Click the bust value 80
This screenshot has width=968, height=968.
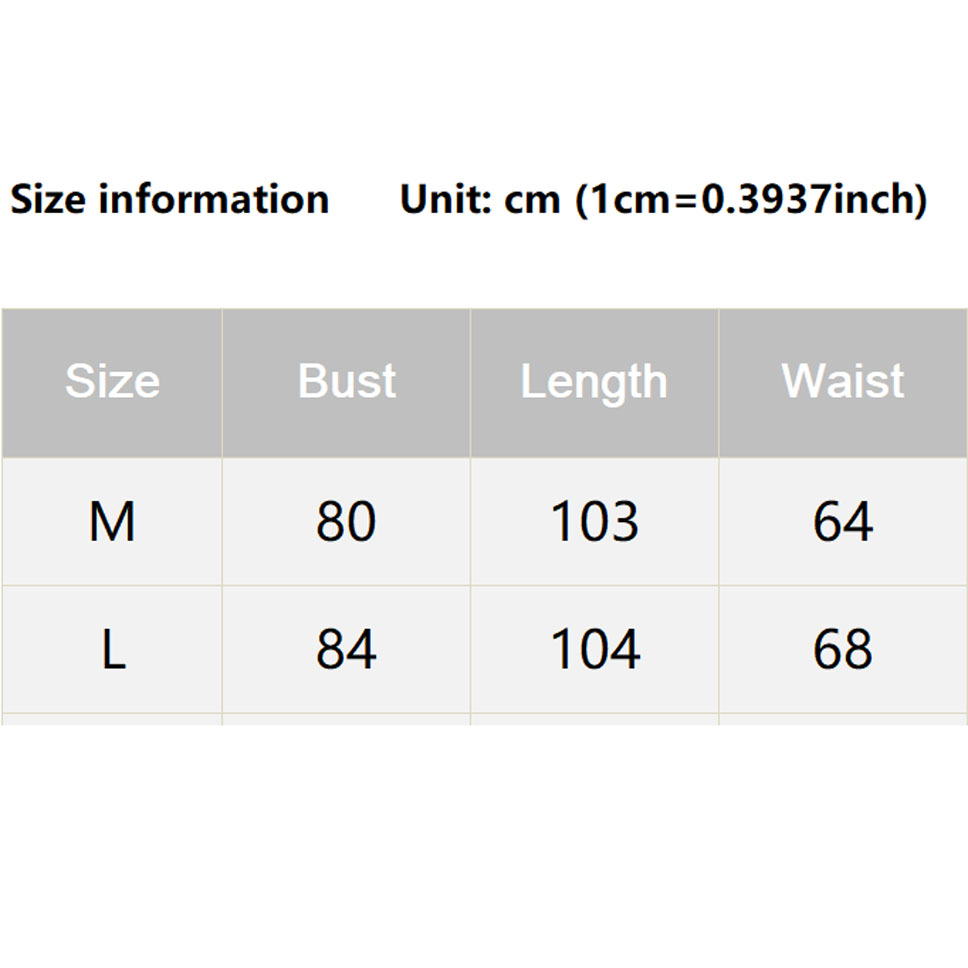[x=346, y=522]
